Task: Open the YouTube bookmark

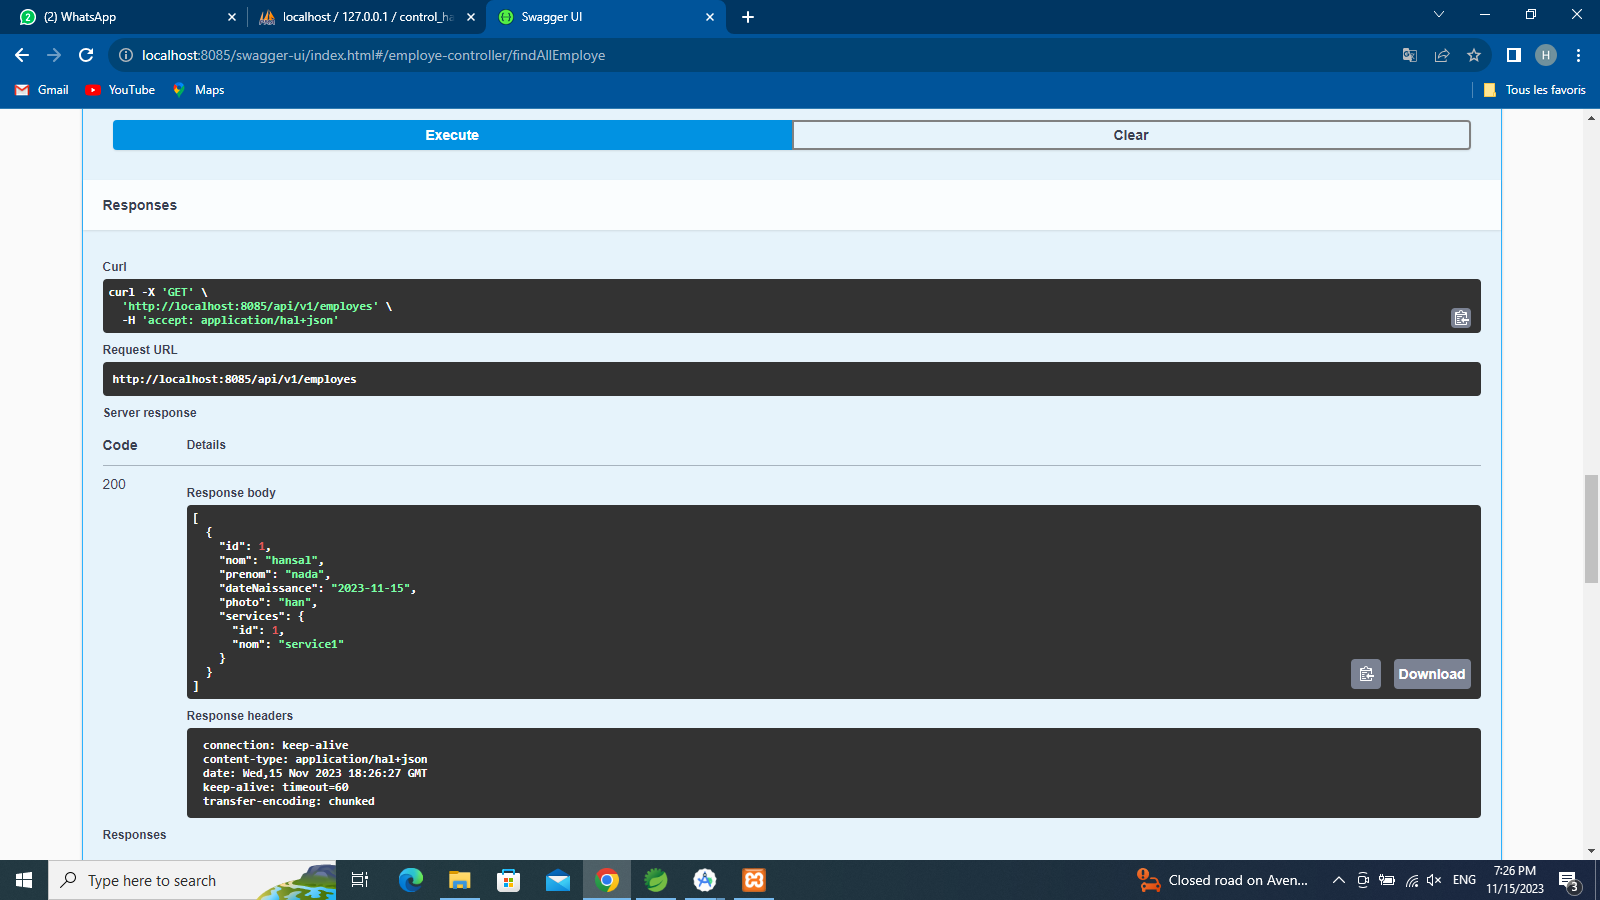Action: point(120,90)
